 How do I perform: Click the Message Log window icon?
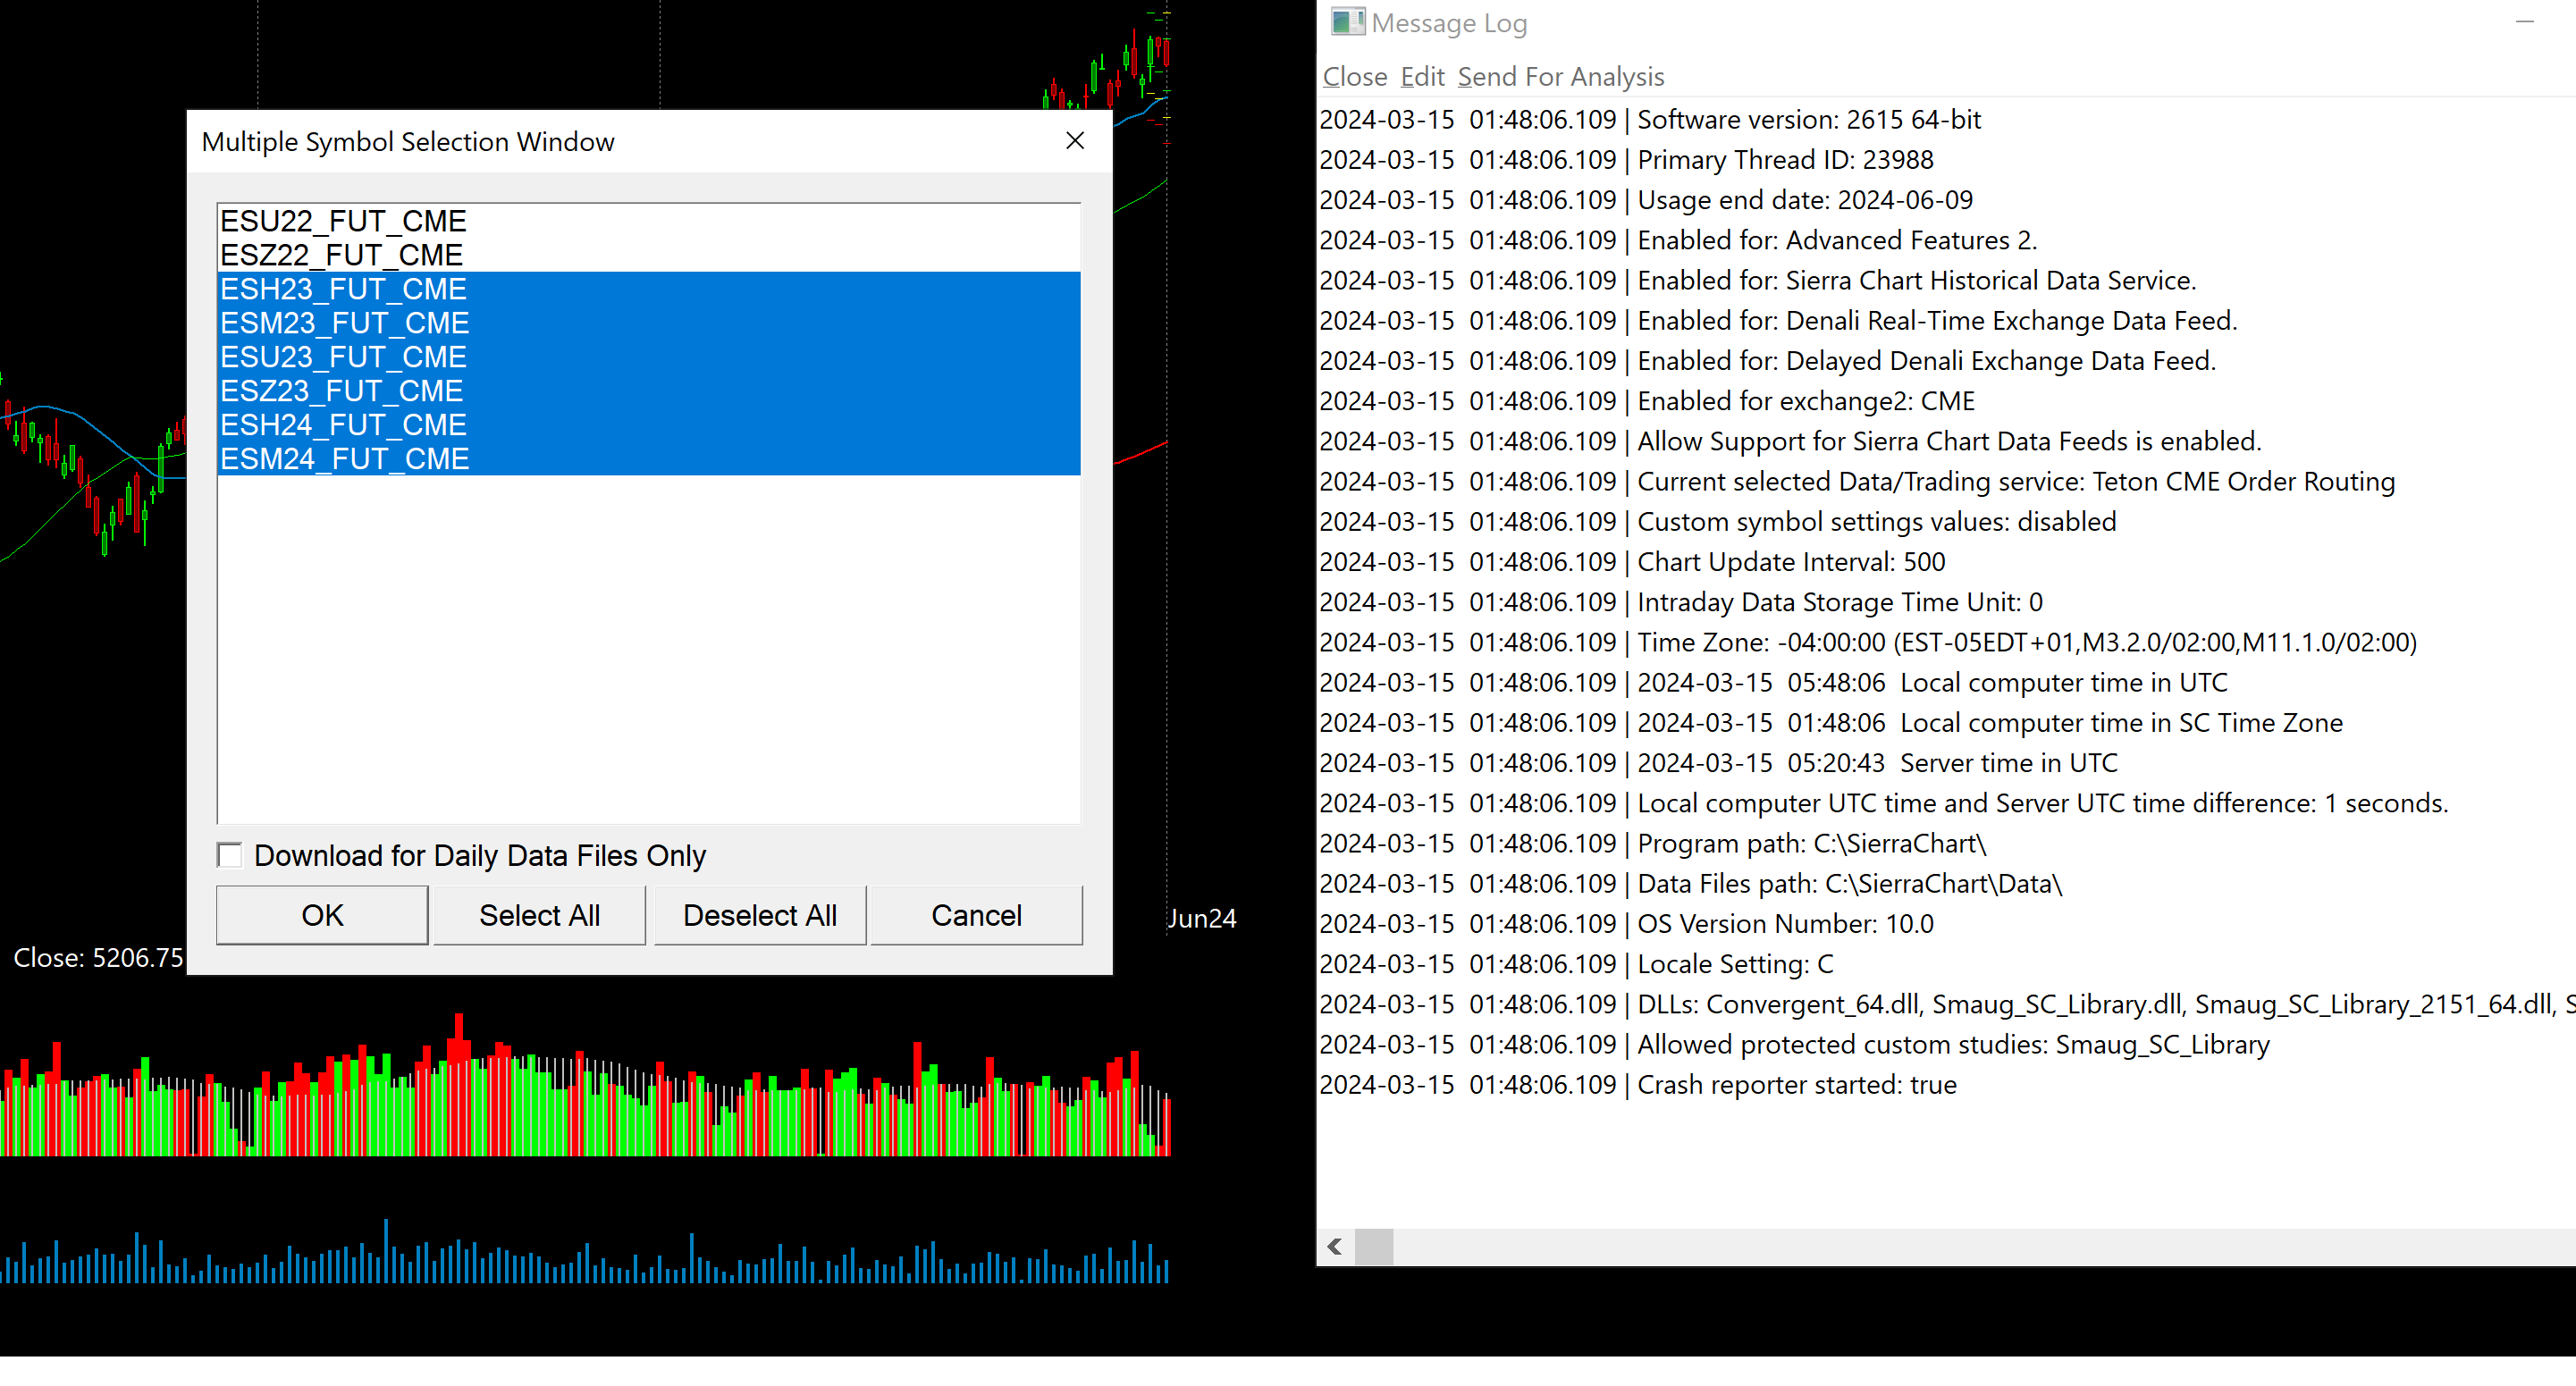[x=1346, y=22]
